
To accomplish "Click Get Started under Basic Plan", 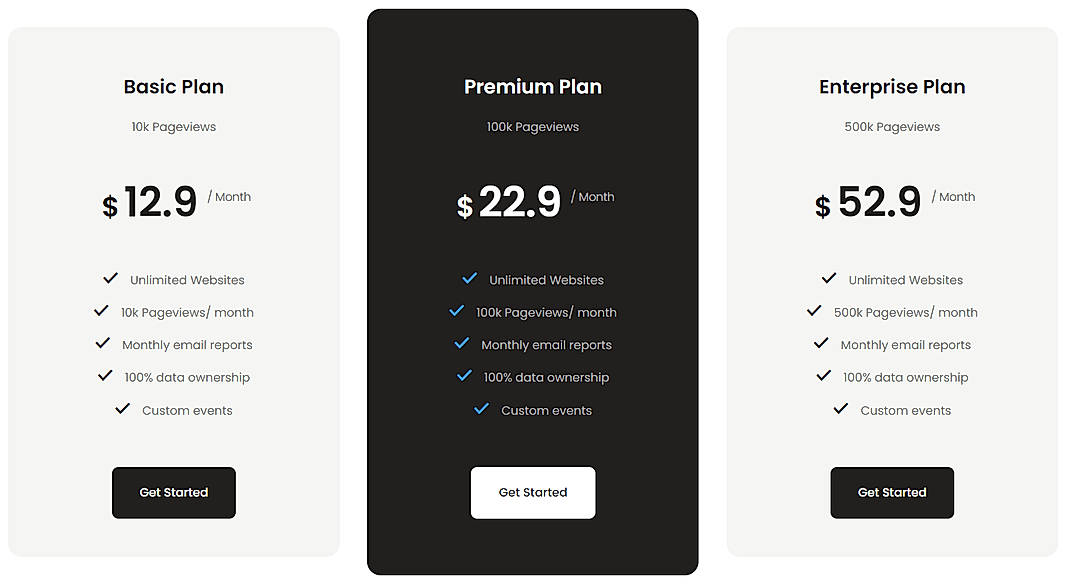I will [173, 492].
